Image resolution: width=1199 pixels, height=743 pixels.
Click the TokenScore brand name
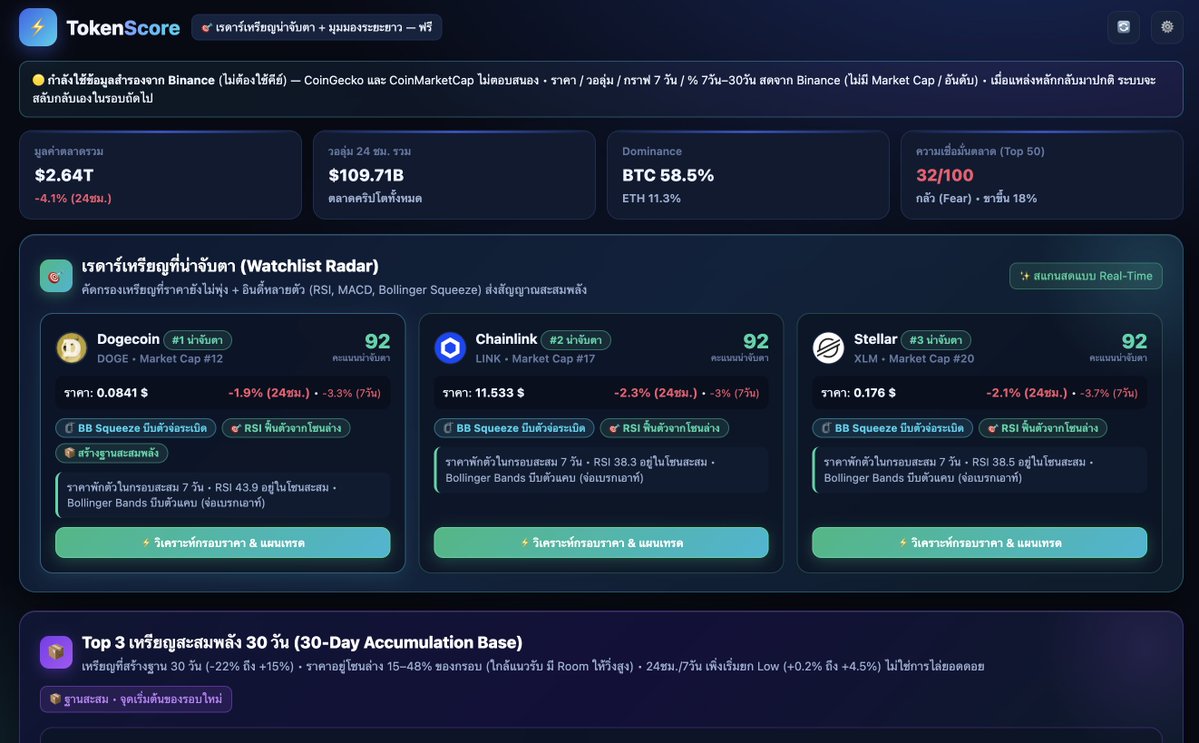pyautogui.click(x=123, y=28)
